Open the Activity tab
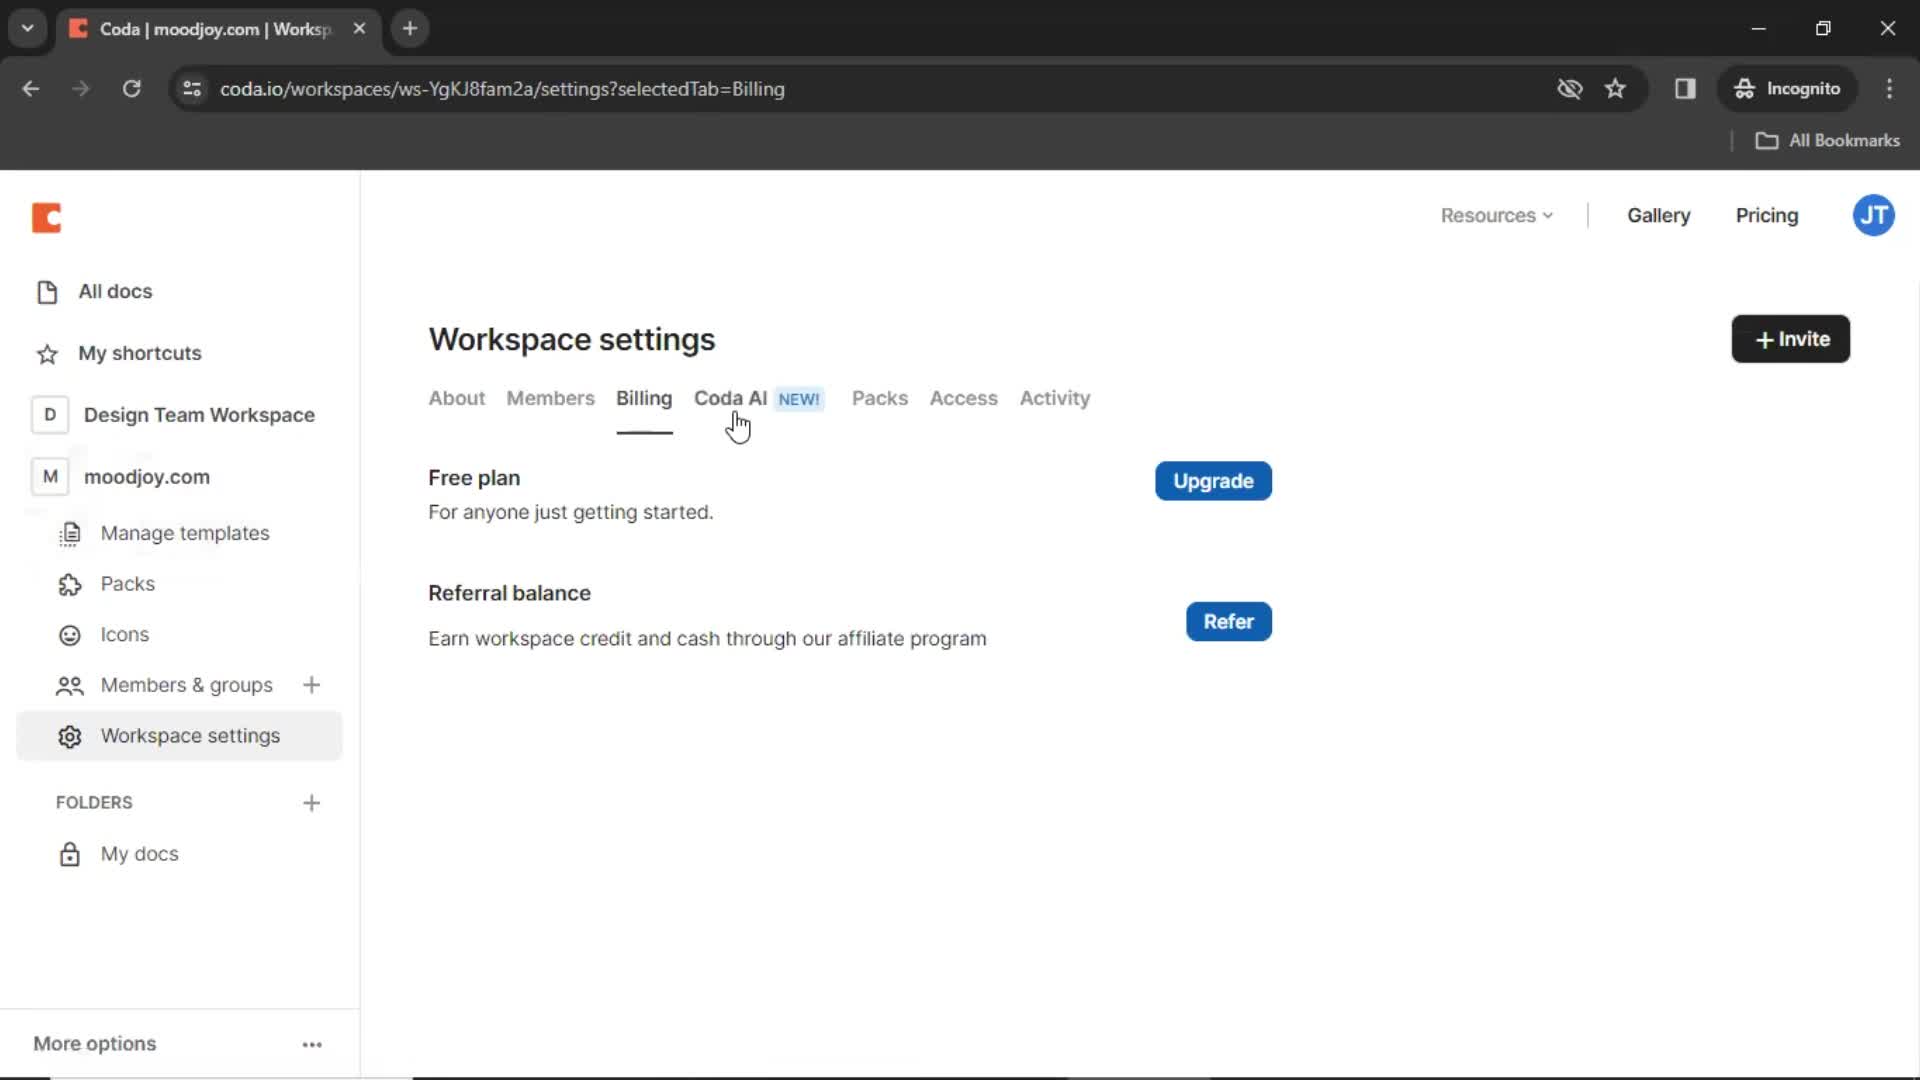 1055,398
